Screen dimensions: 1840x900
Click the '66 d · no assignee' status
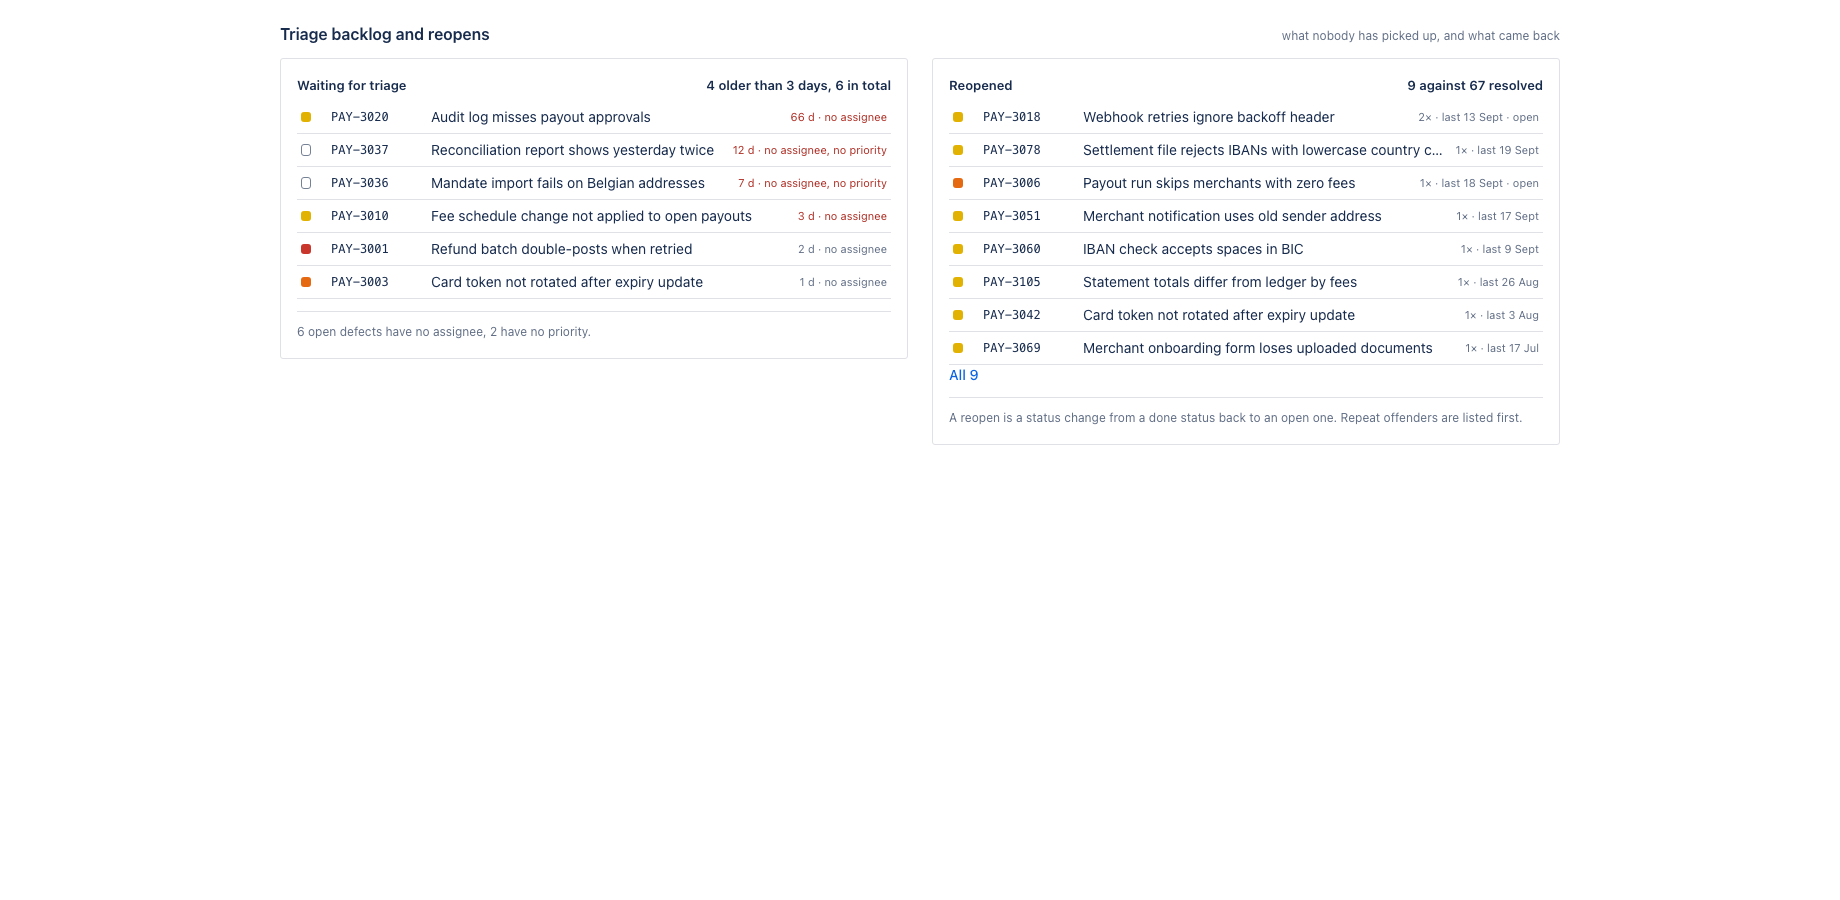838,117
